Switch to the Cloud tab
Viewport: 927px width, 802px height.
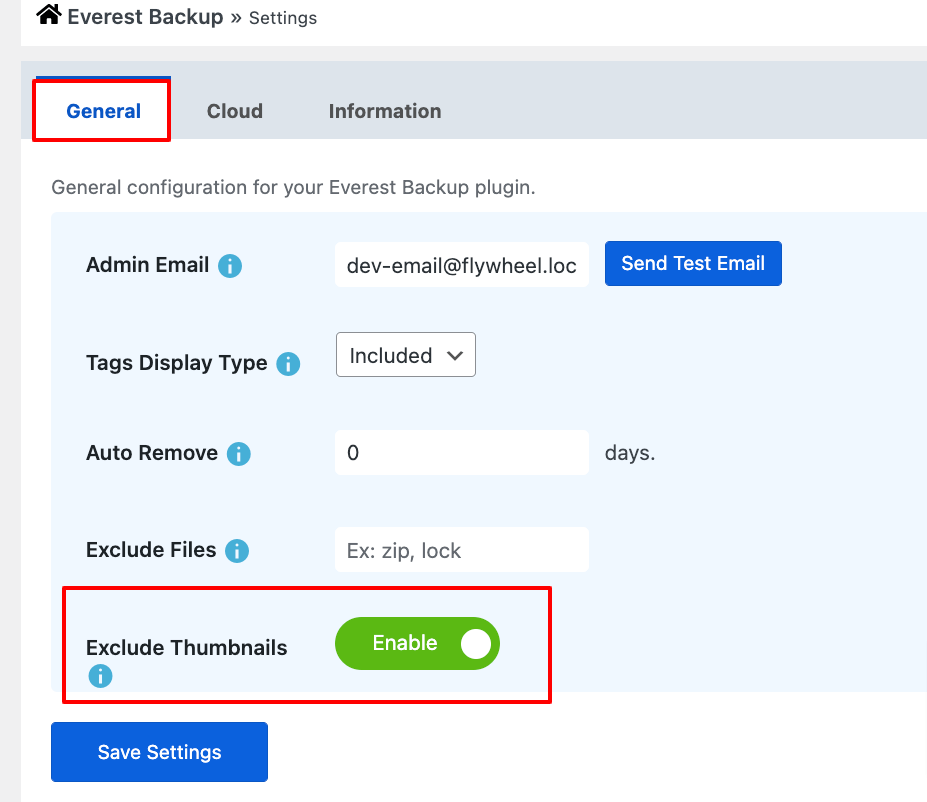point(234,111)
